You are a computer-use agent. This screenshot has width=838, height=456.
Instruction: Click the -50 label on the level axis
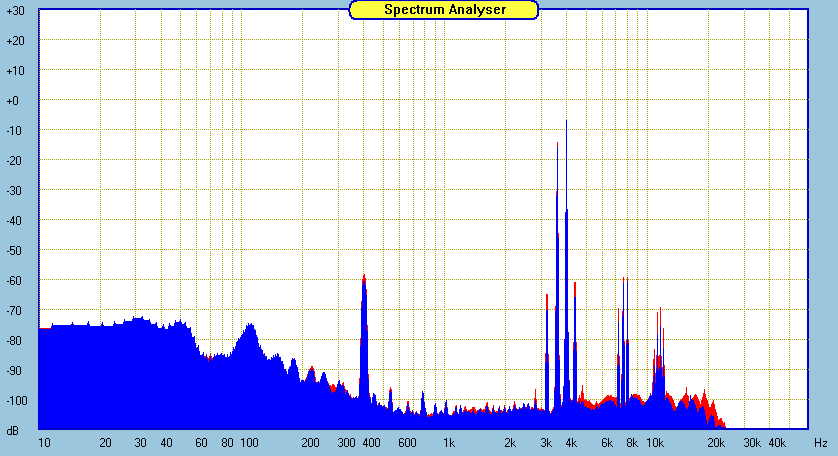click(x=15, y=251)
